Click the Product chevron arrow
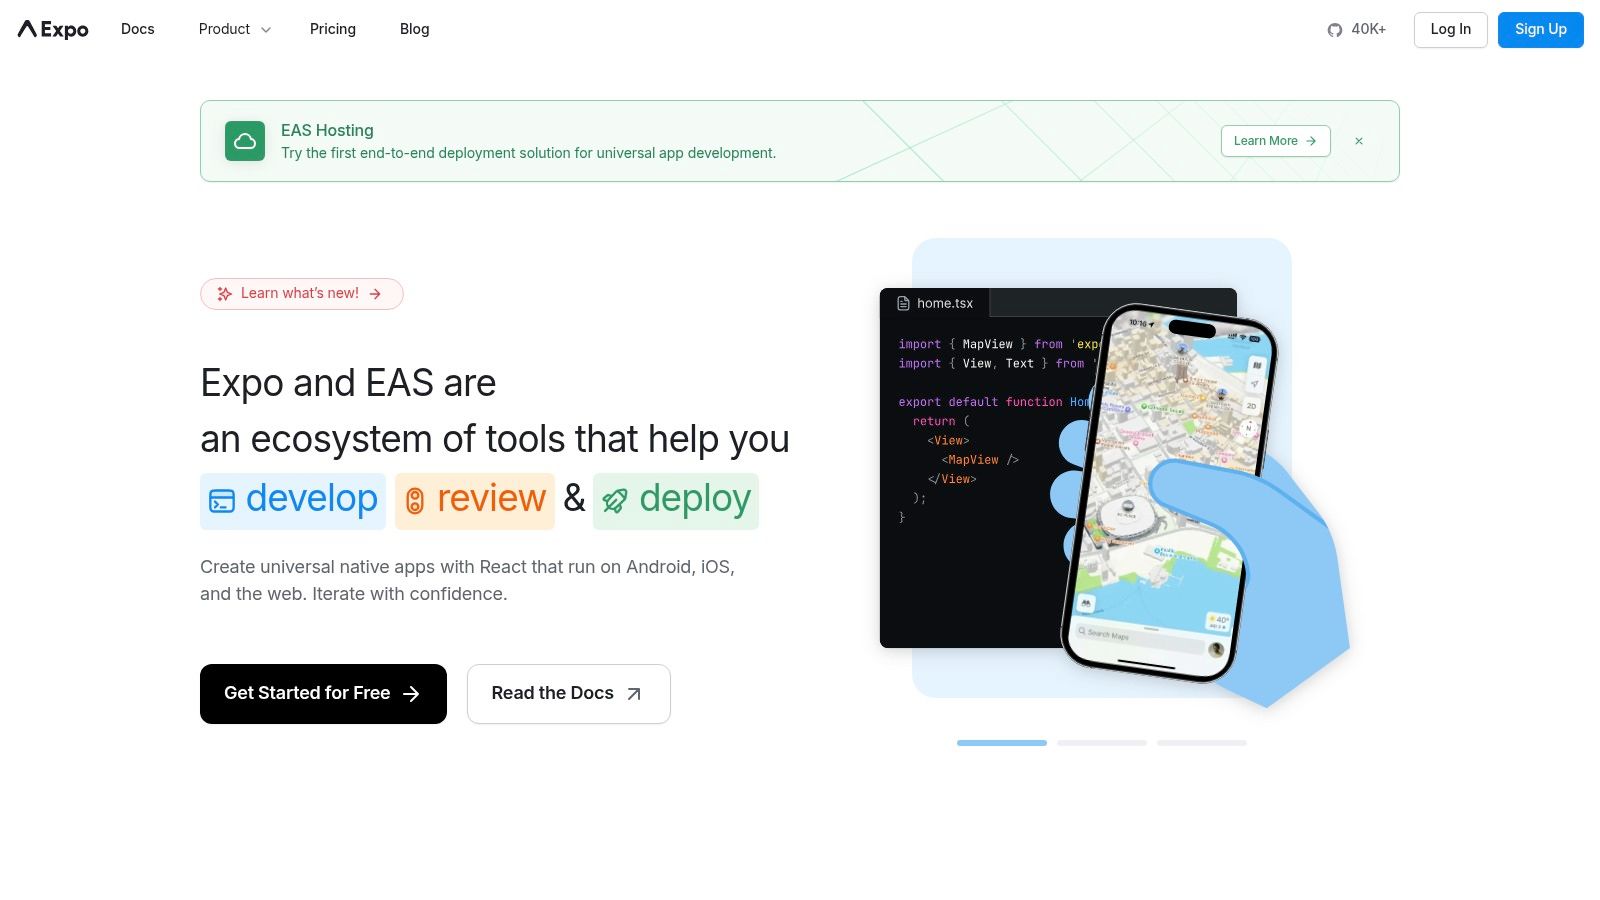The height and width of the screenshot is (900, 1600). click(x=266, y=30)
